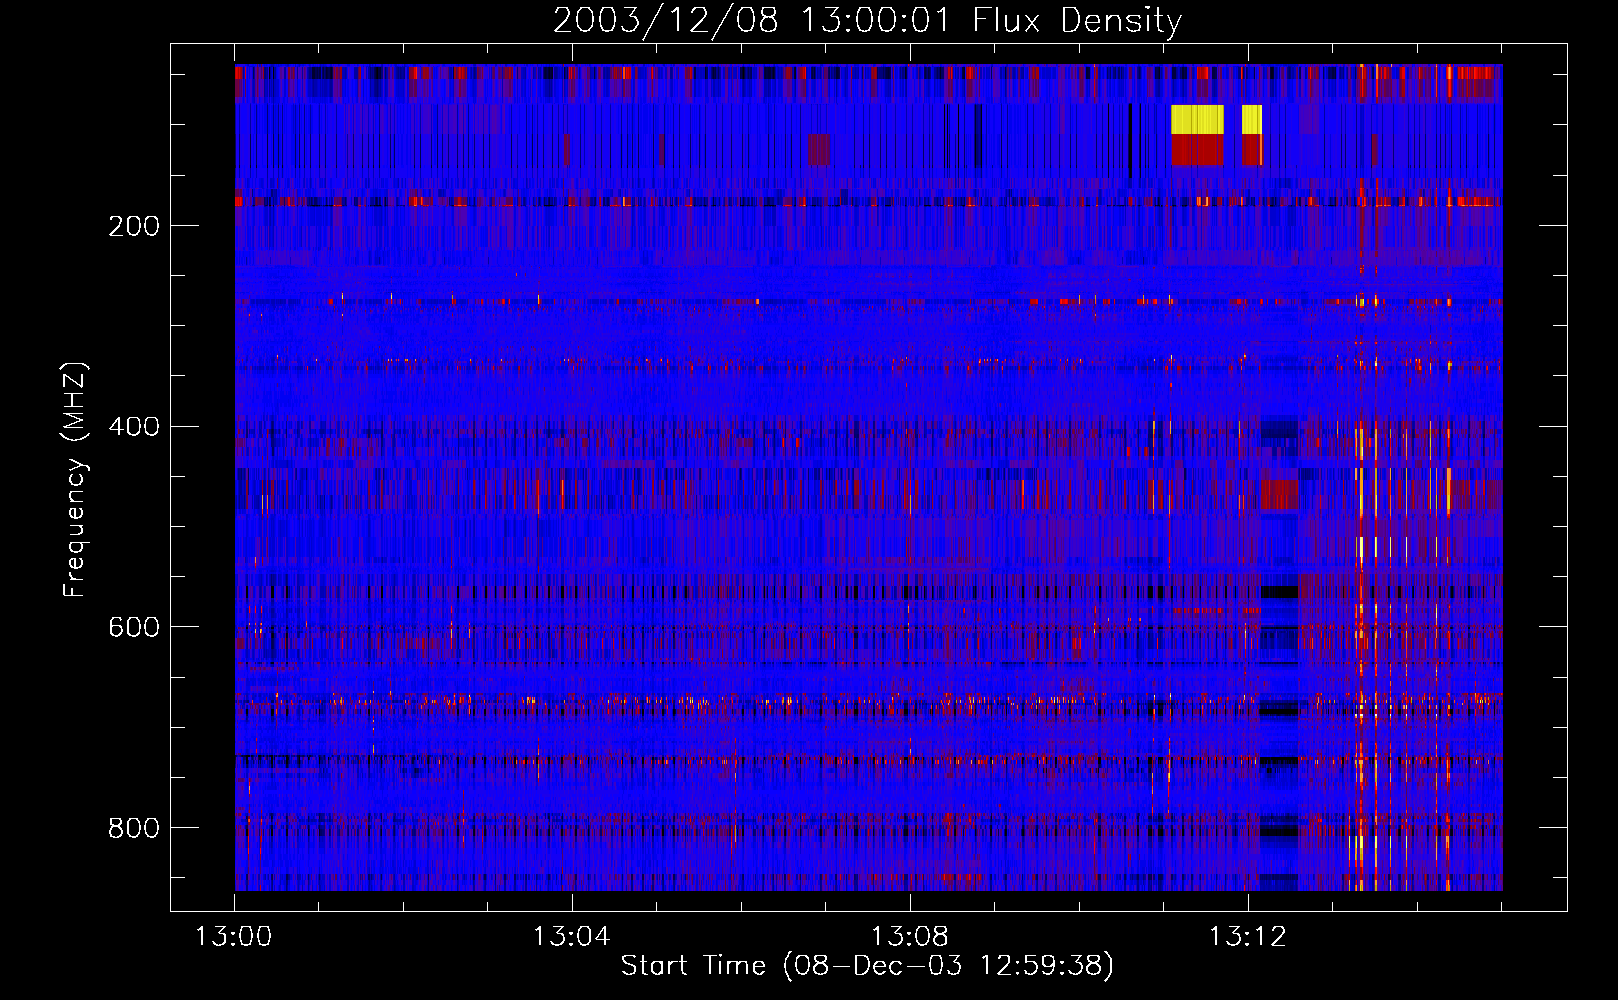
Task: Click the plot title "2003/12/08 13:00:01 Flux Density"
Action: (867, 20)
